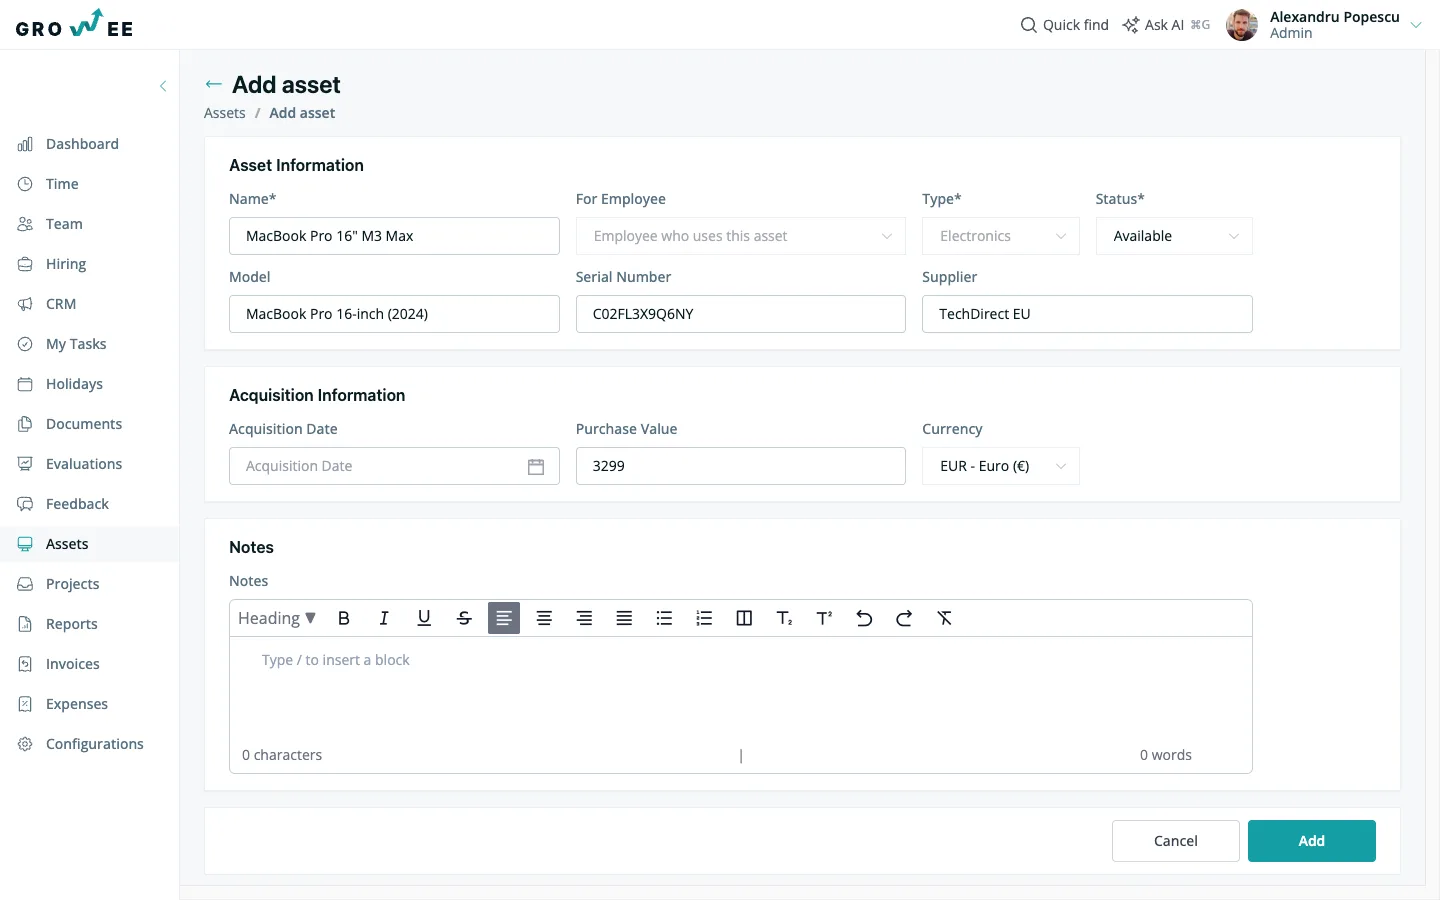Screen dimensions: 1440x900
Task: Open Ask AI assistant
Action: click(x=1166, y=25)
